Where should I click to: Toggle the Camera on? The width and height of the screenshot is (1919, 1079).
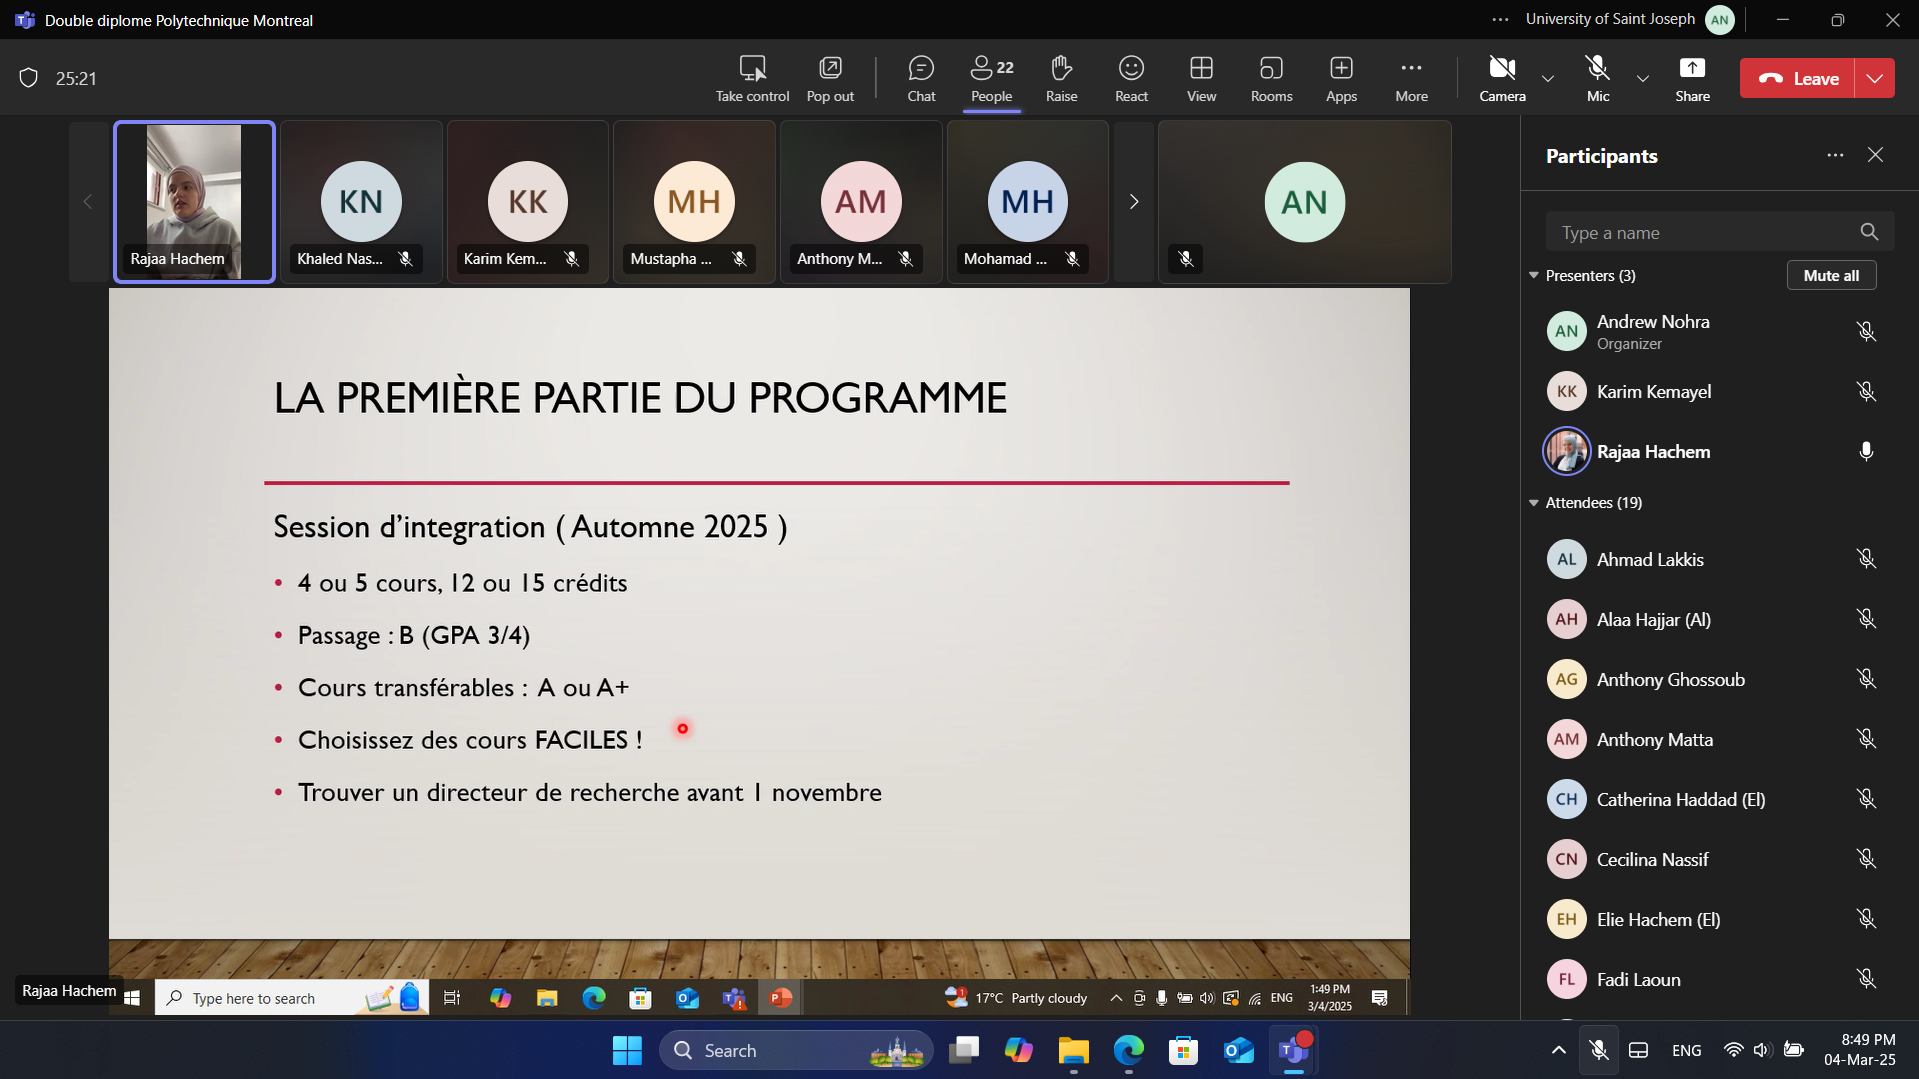pyautogui.click(x=1502, y=78)
